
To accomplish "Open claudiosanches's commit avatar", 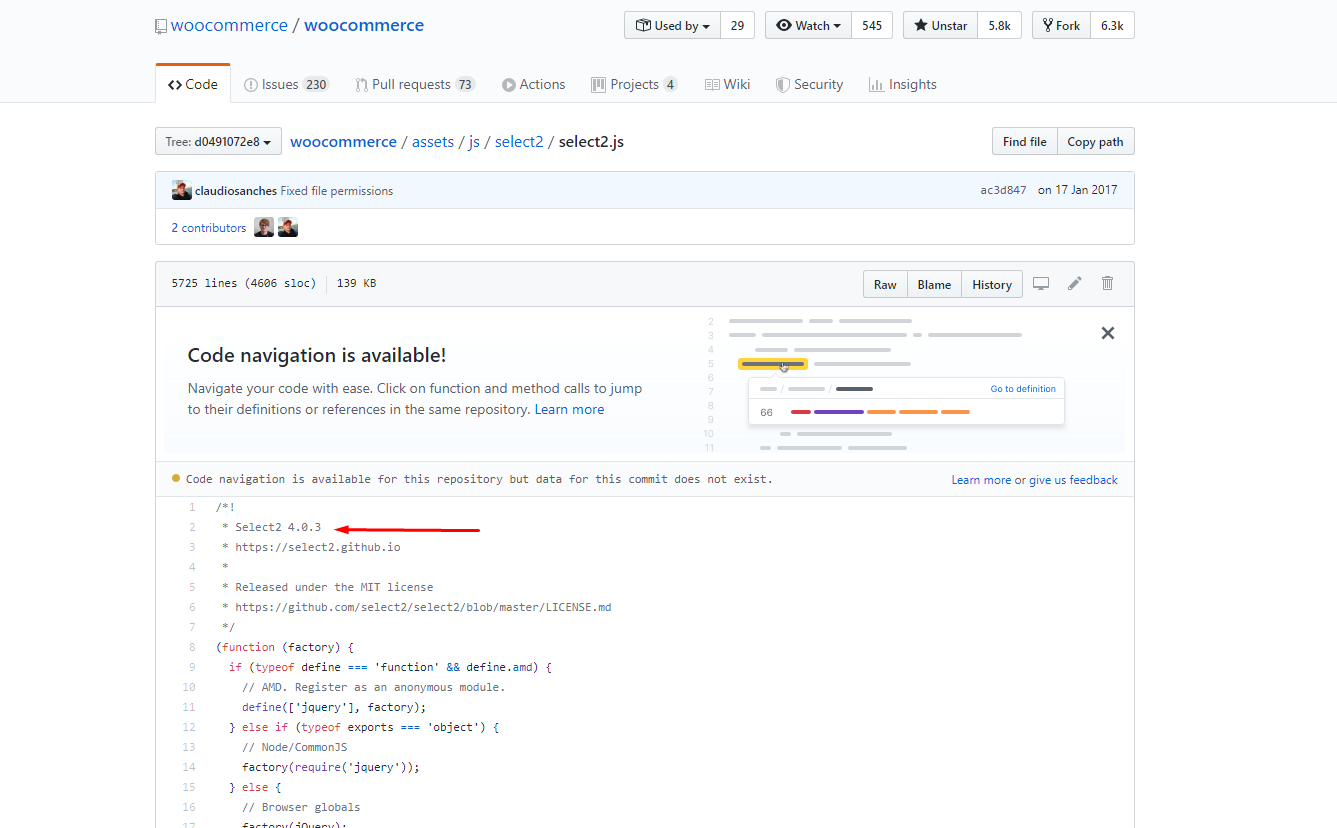I will [x=182, y=189].
